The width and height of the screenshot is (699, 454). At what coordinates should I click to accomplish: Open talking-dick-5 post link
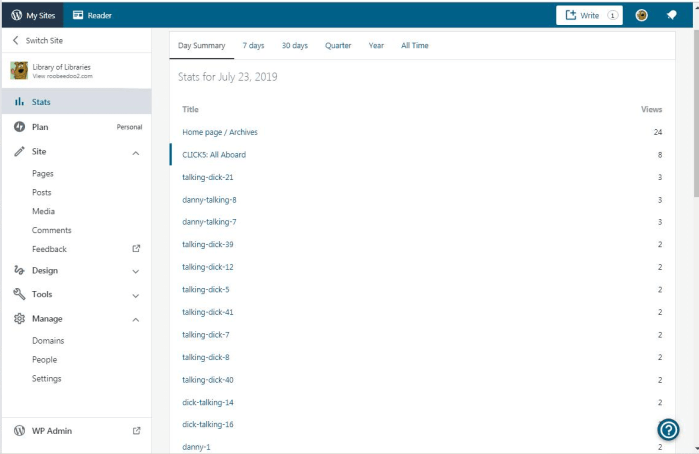(x=206, y=289)
